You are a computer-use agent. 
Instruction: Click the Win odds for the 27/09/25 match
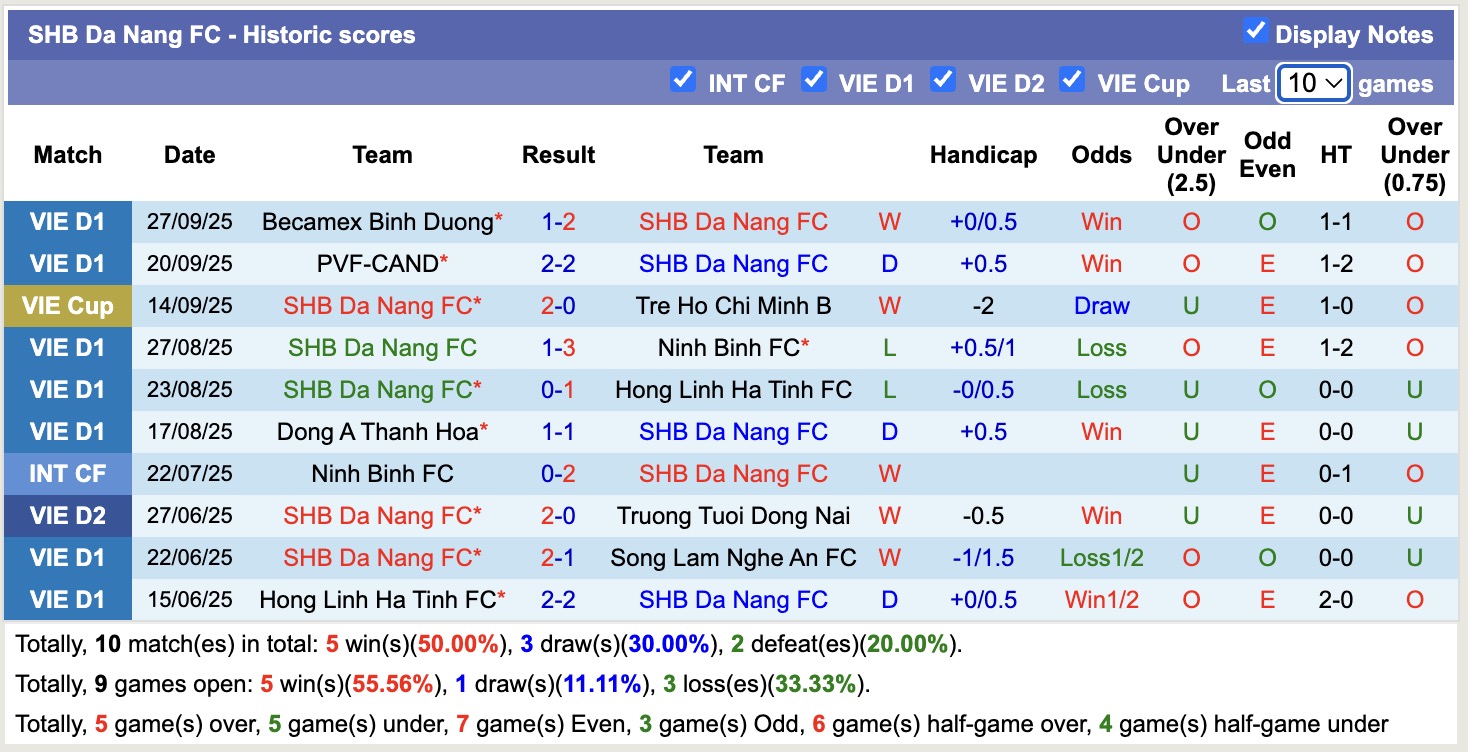click(x=1101, y=222)
